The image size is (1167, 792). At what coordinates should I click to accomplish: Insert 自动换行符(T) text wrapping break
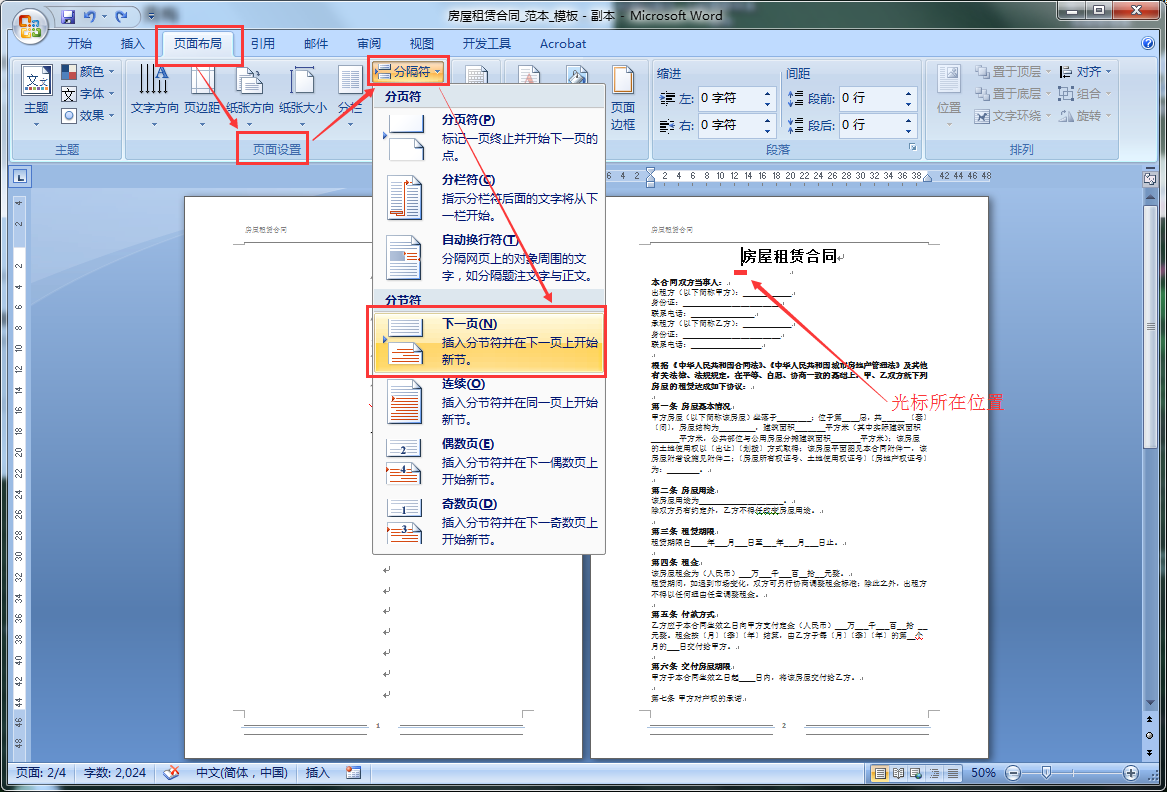[489, 258]
